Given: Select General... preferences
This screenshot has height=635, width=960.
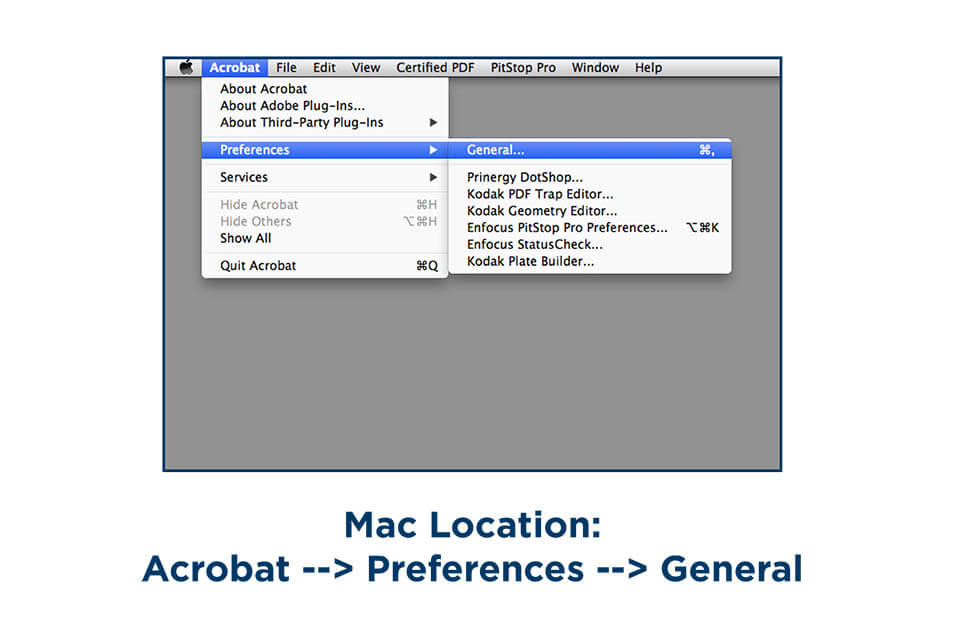Looking at the screenshot, I should coord(590,149).
